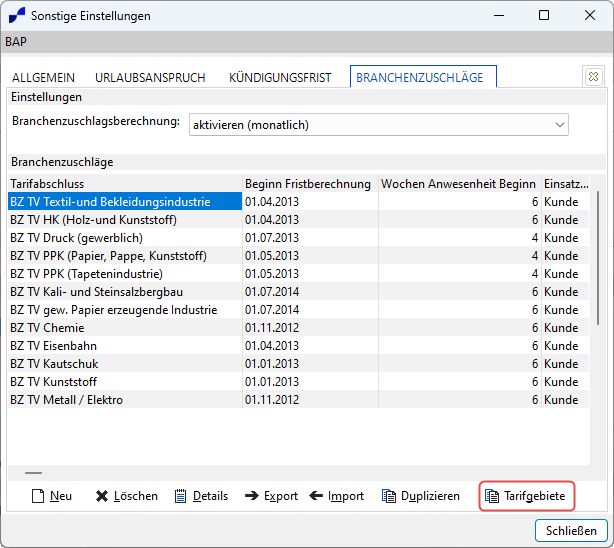The height and width of the screenshot is (548, 614).
Task: Select BZ TV Metall / Elektro row
Action: (298, 400)
